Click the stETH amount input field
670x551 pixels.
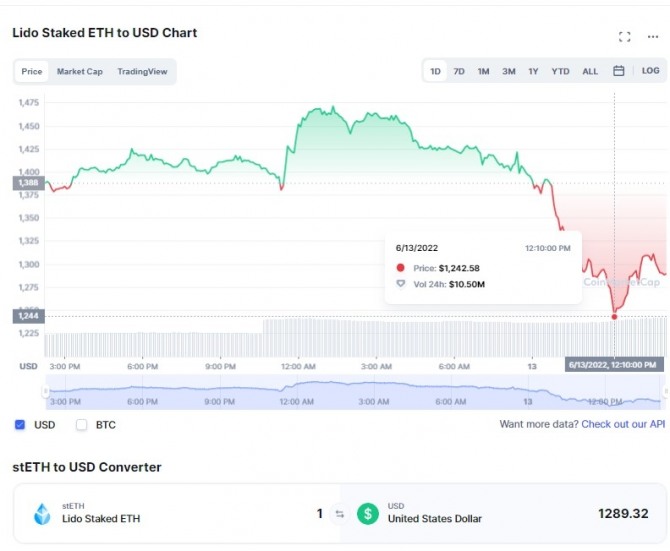pyautogui.click(x=300, y=514)
